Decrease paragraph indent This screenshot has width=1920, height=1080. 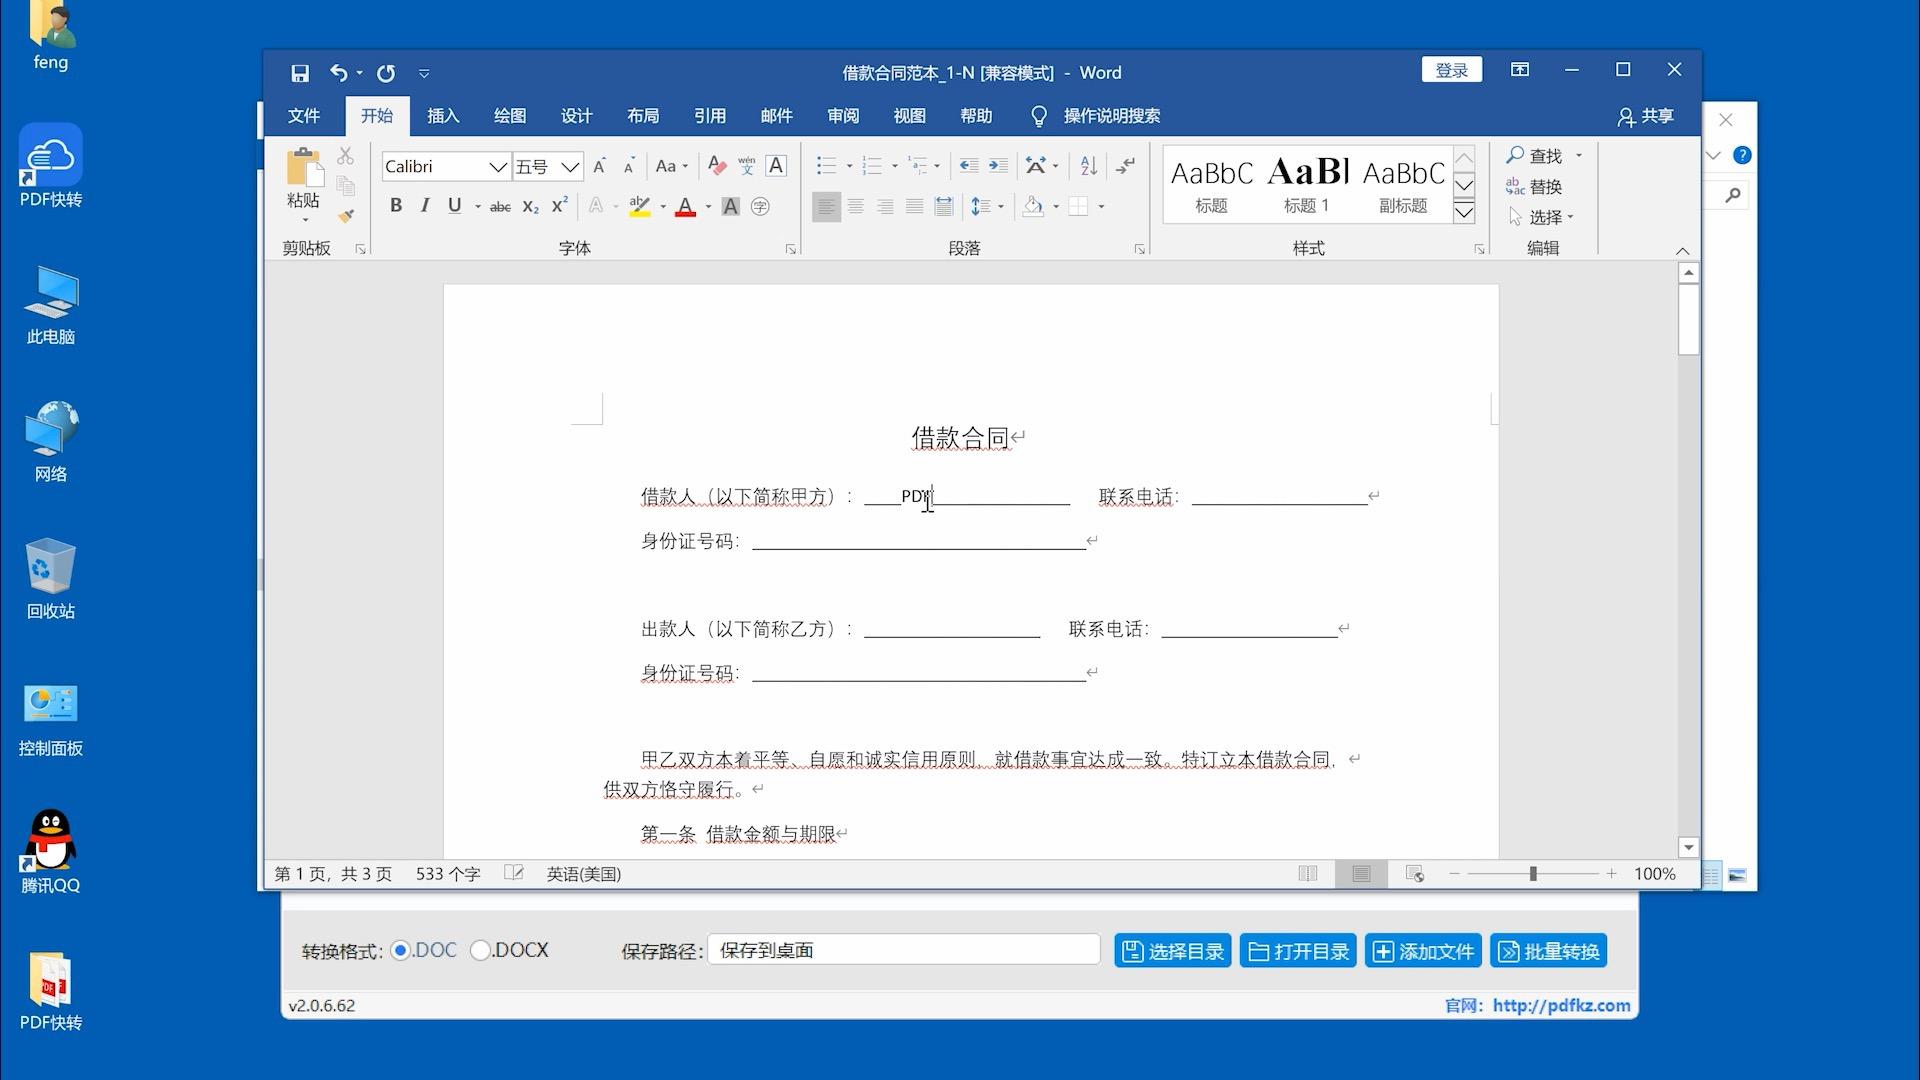pos(968,166)
